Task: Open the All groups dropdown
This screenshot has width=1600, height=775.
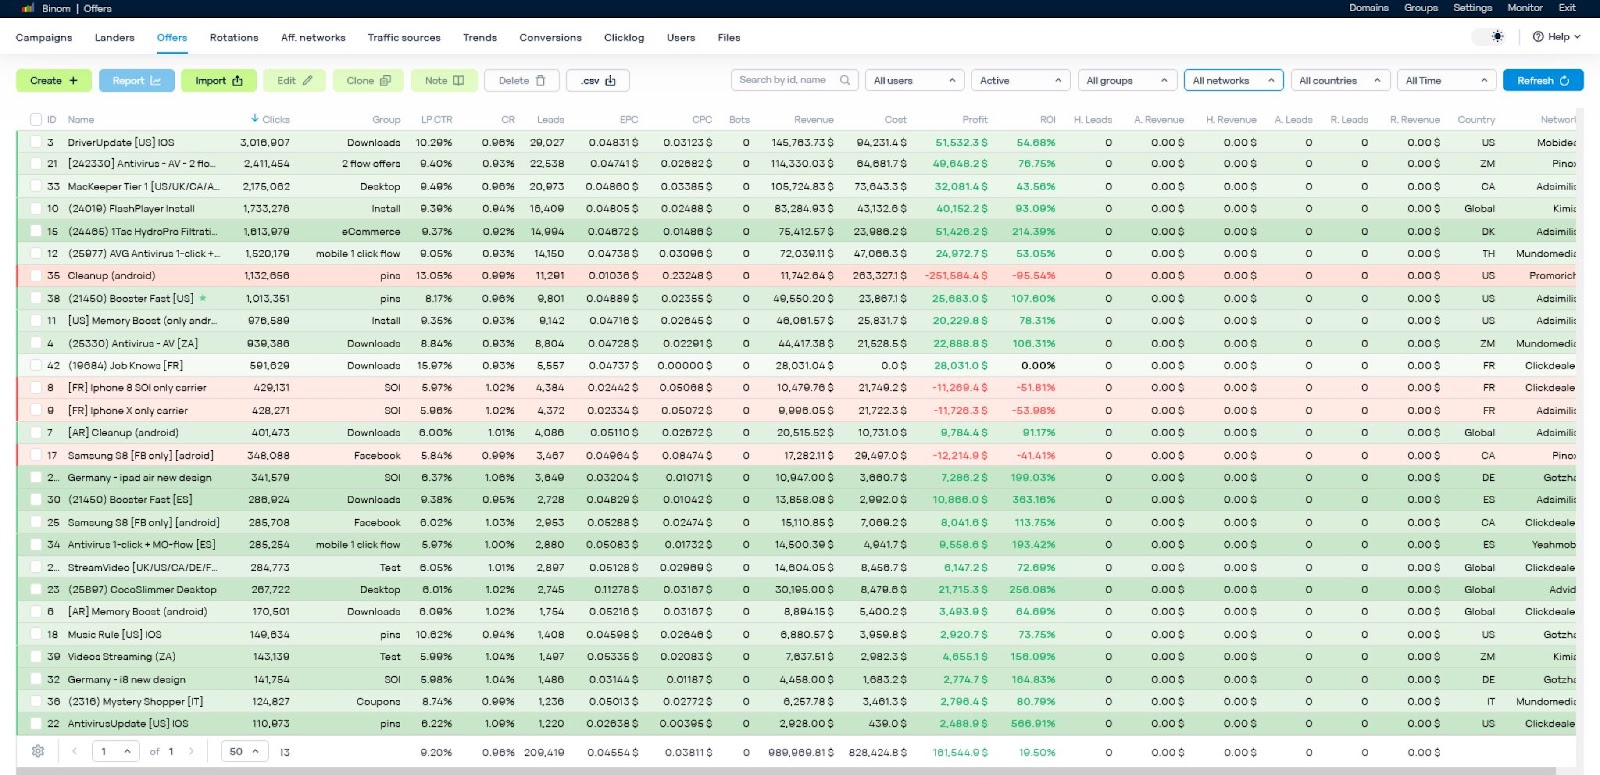Action: [x=1127, y=81]
